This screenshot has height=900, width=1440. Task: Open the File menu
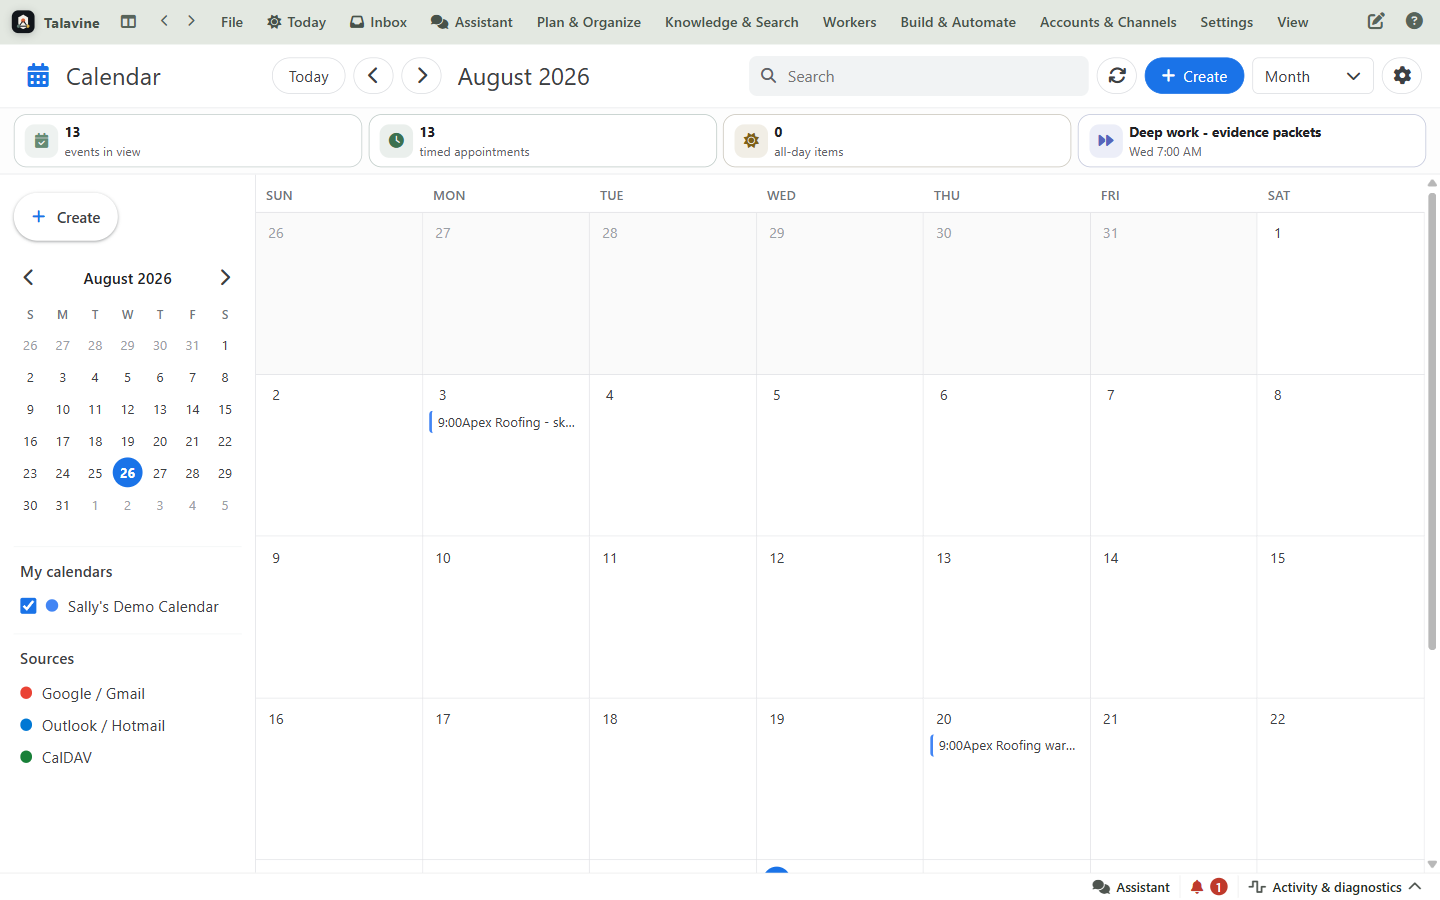pyautogui.click(x=232, y=22)
